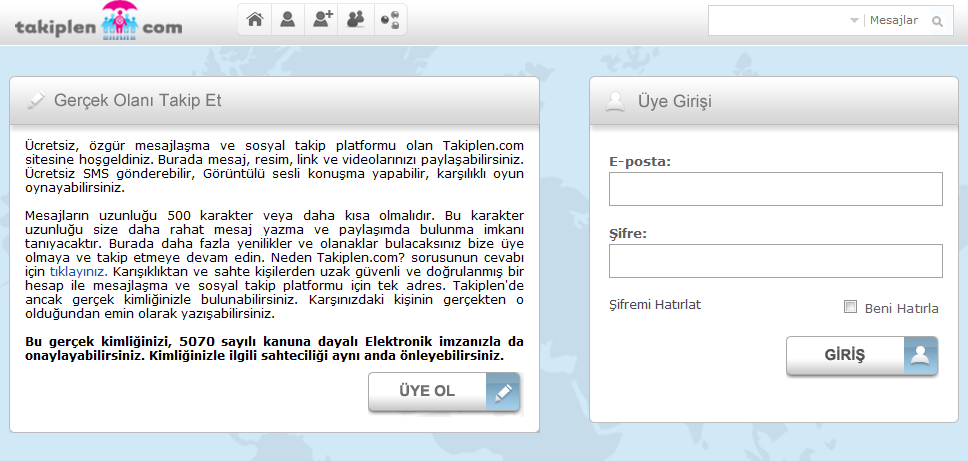The image size is (968, 461).
Task: Go to the takiplen.com logo
Action: 99,22
